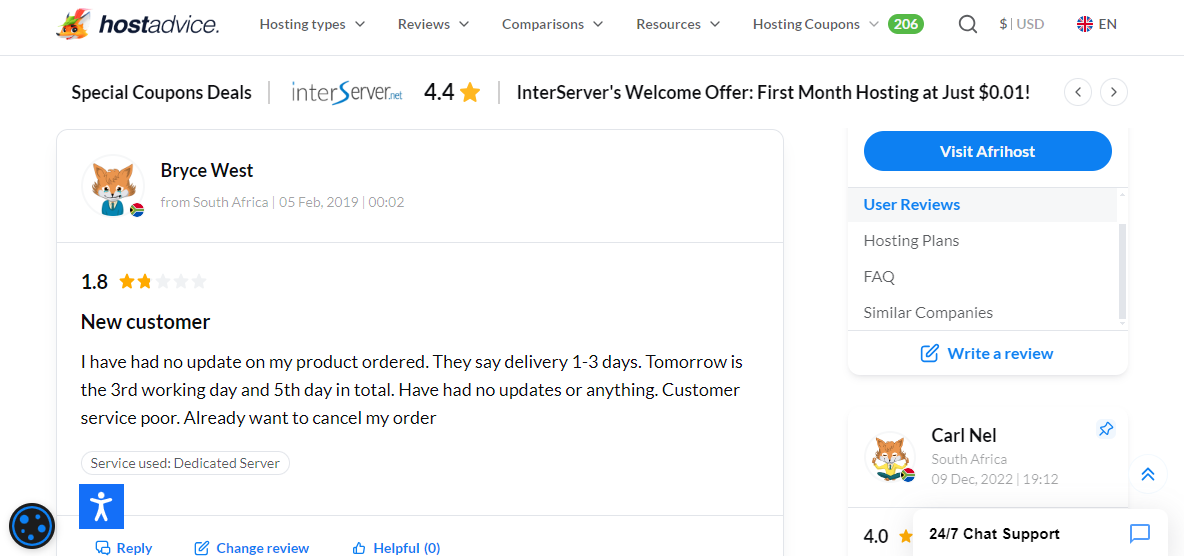Open InterServer Welcome Offer deal text
This screenshot has height=556, width=1184.
point(773,93)
